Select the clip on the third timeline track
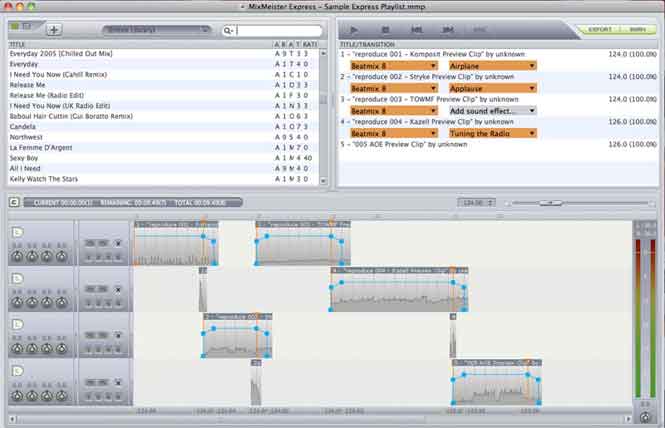Screen dimensions: 665x428 coord(238,336)
